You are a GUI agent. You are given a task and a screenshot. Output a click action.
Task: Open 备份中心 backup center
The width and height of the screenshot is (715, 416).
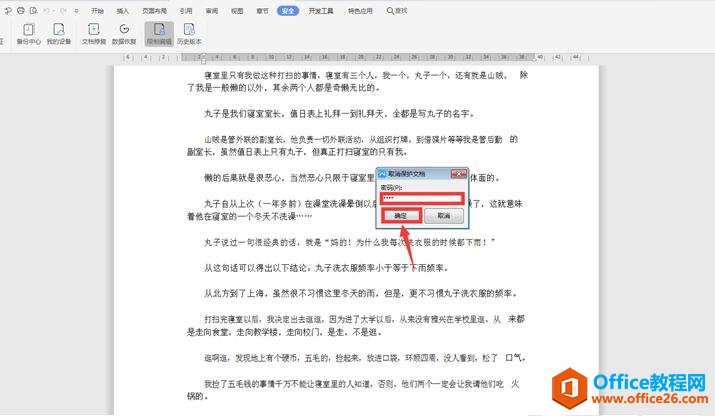29,34
